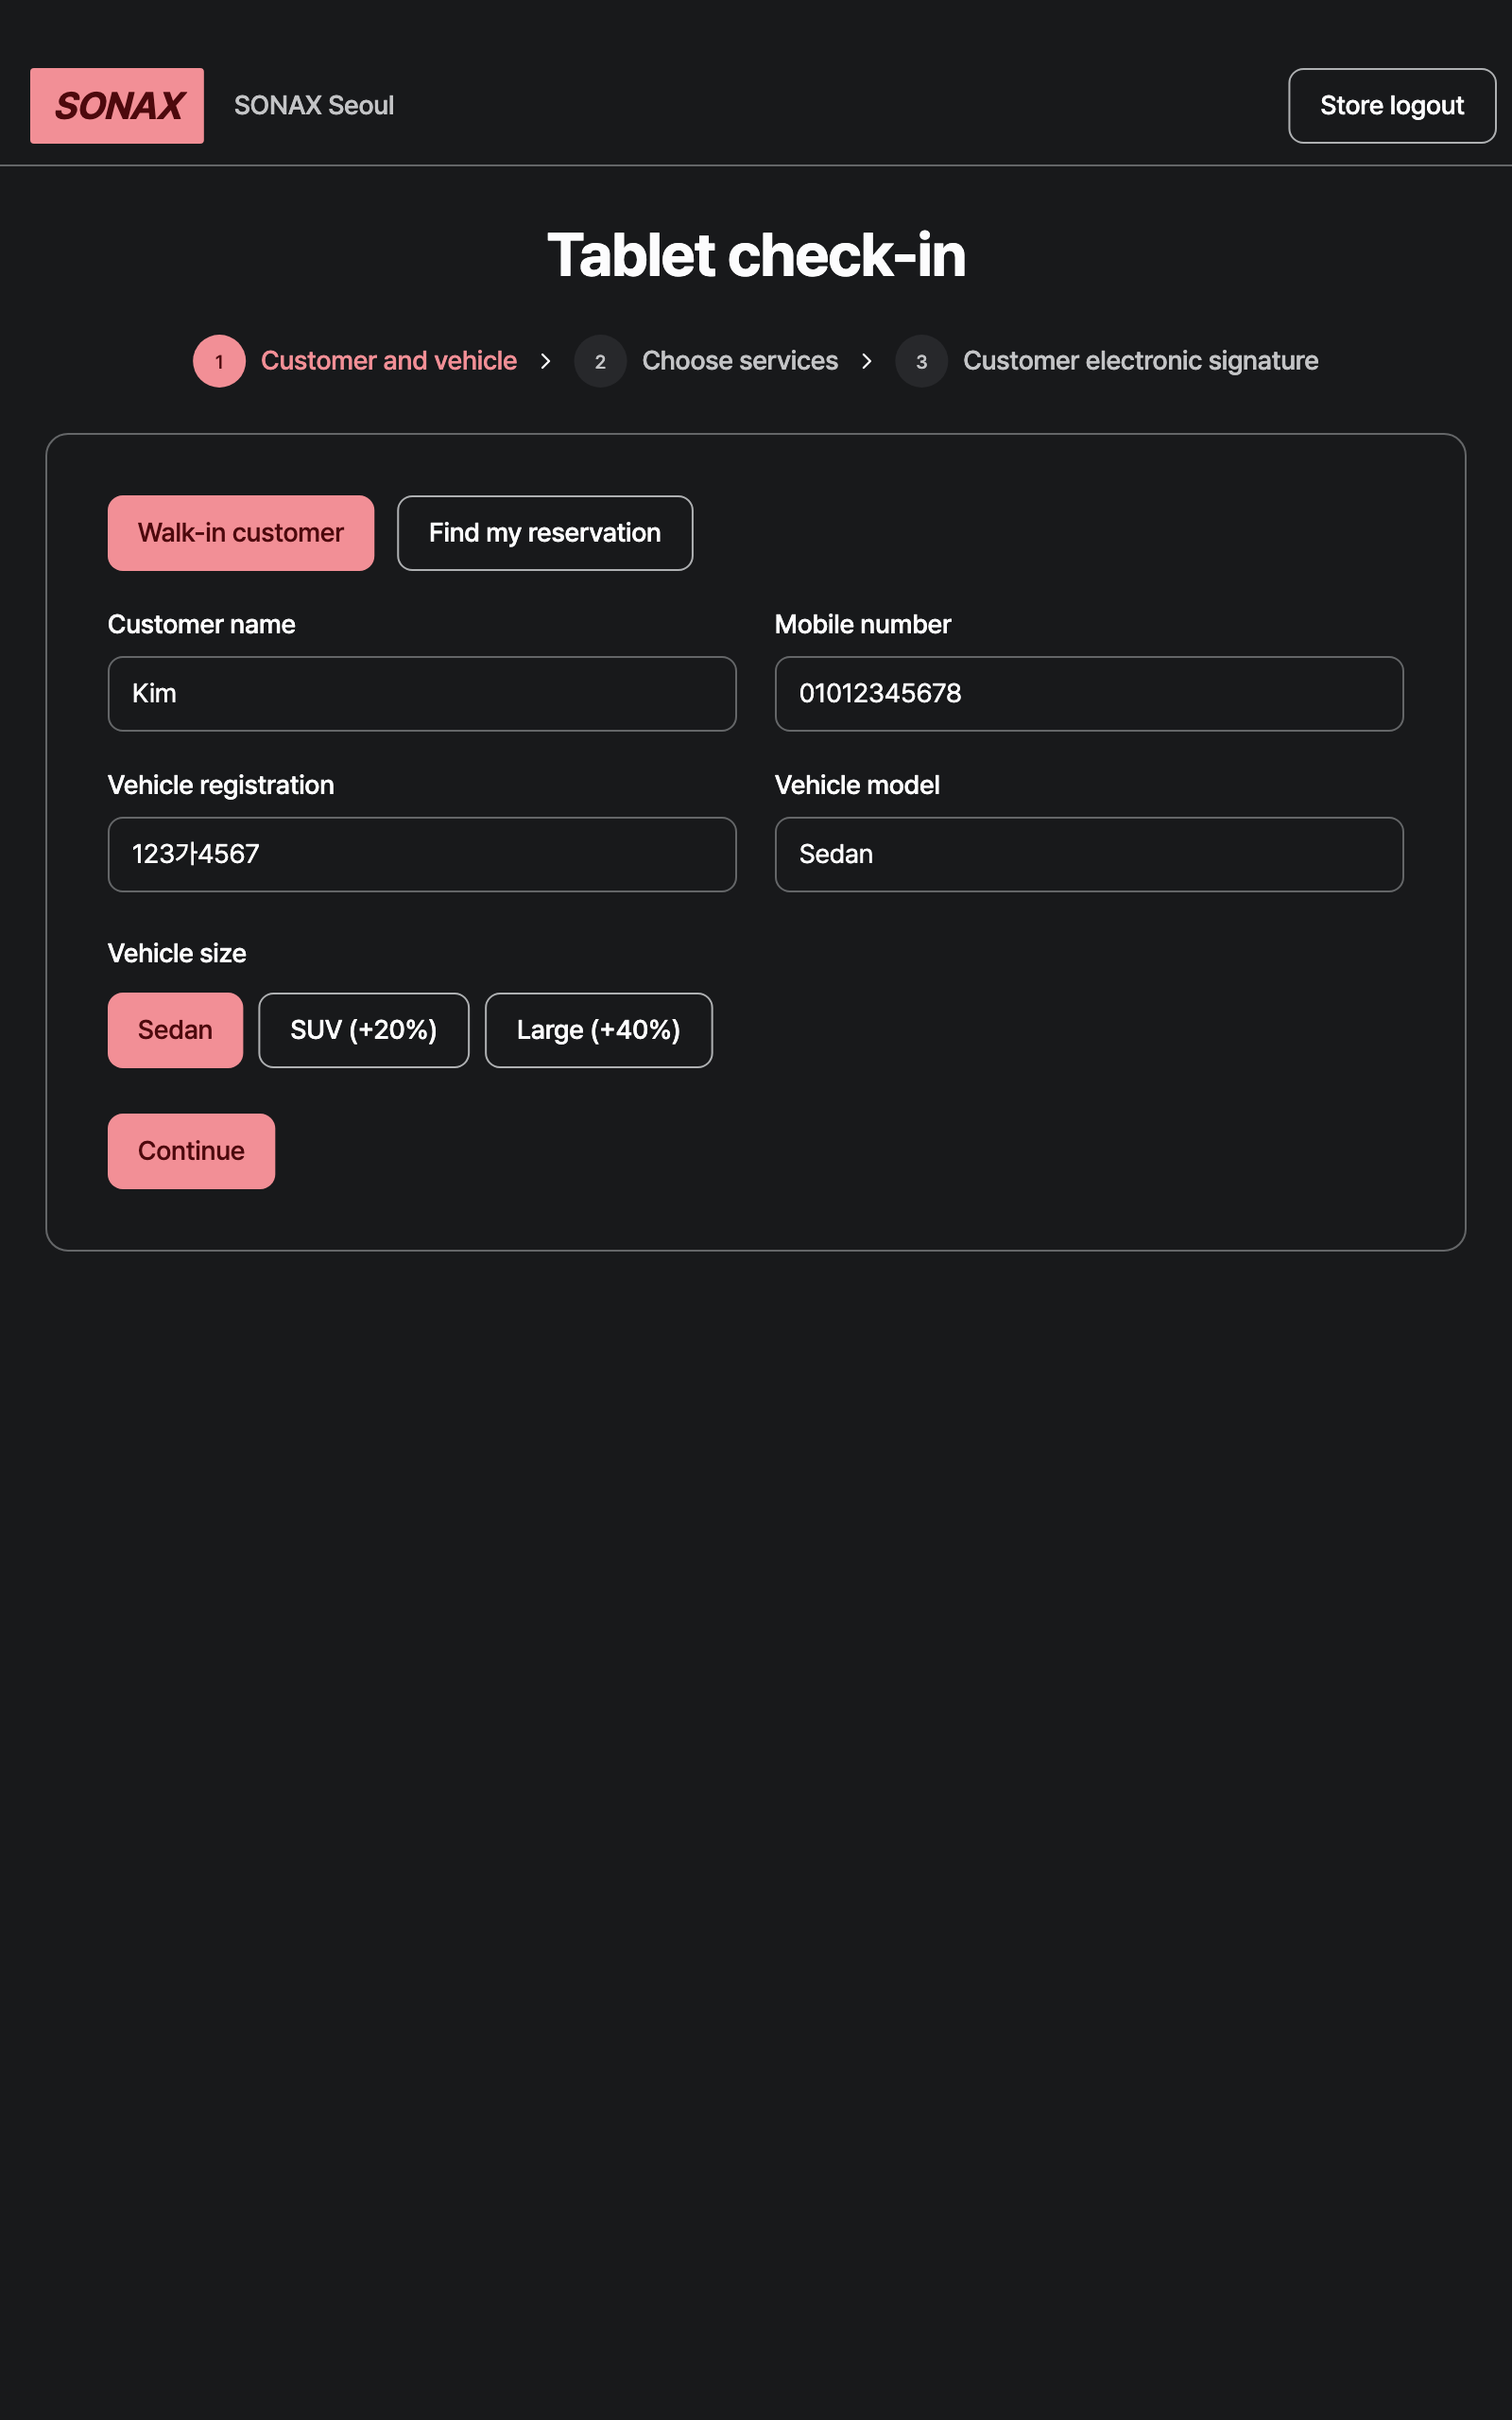Click the SONAX logo
Image resolution: width=1512 pixels, height=2420 pixels.
pos(117,106)
